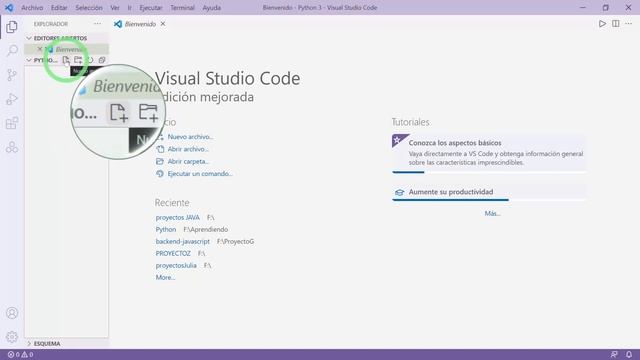Open Explorer views and more actions menu
The image size is (640, 360).
click(97, 24)
